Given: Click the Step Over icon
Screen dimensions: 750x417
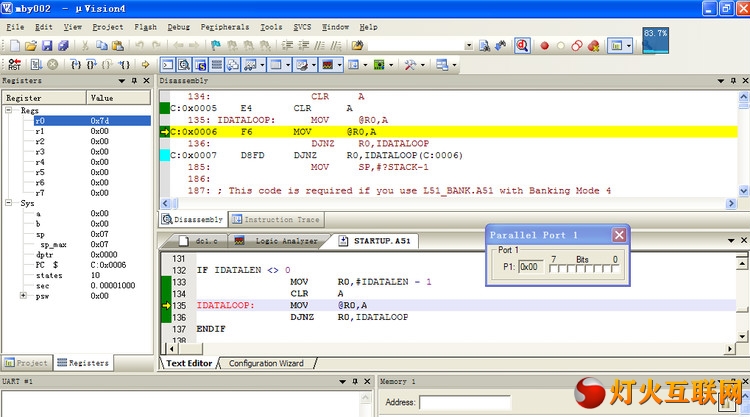Looking at the screenshot, I should coord(91,65).
